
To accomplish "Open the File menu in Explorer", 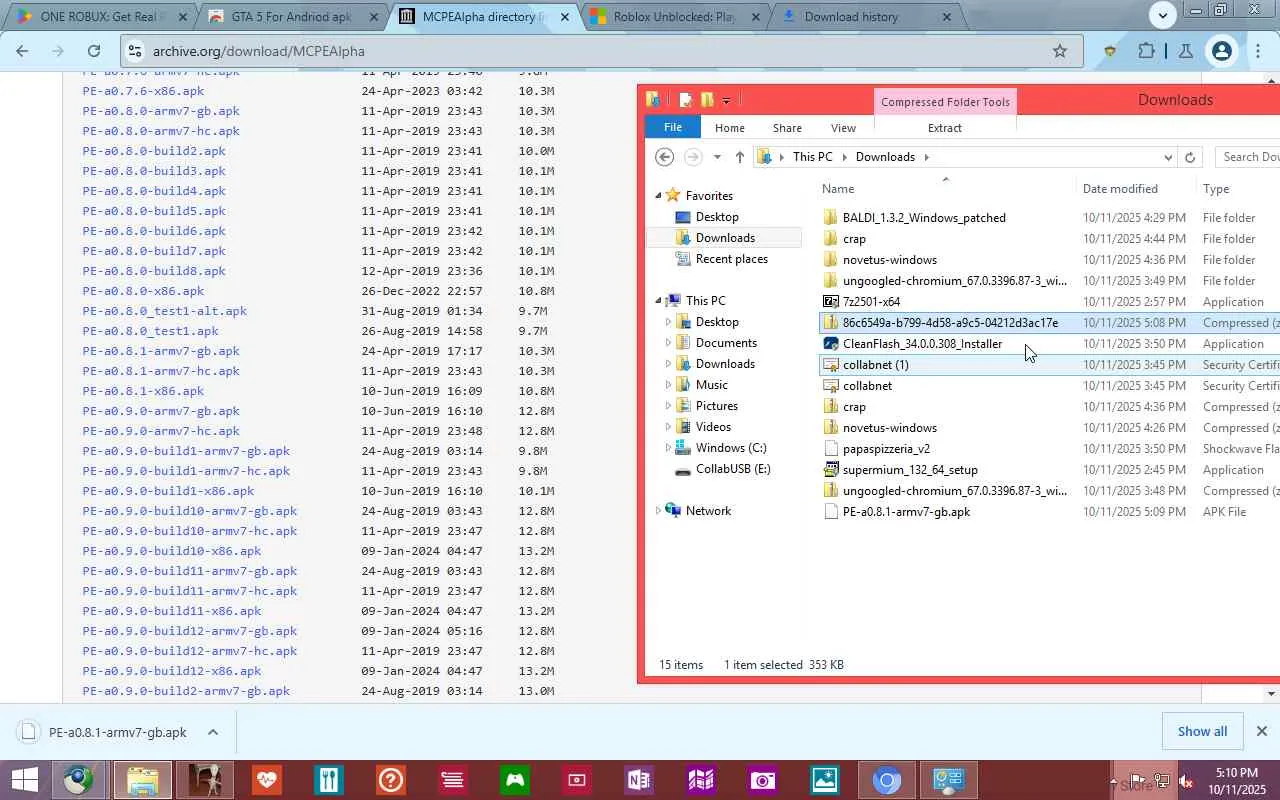I will click(673, 128).
